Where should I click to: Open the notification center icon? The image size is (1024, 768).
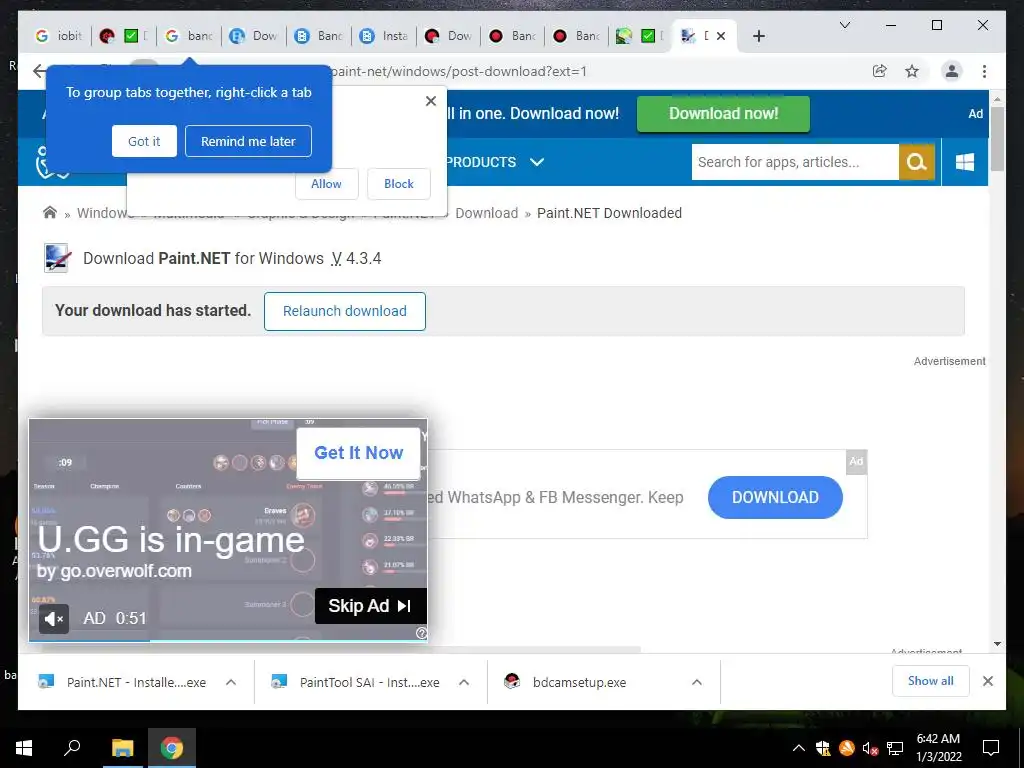pyautogui.click(x=991, y=748)
